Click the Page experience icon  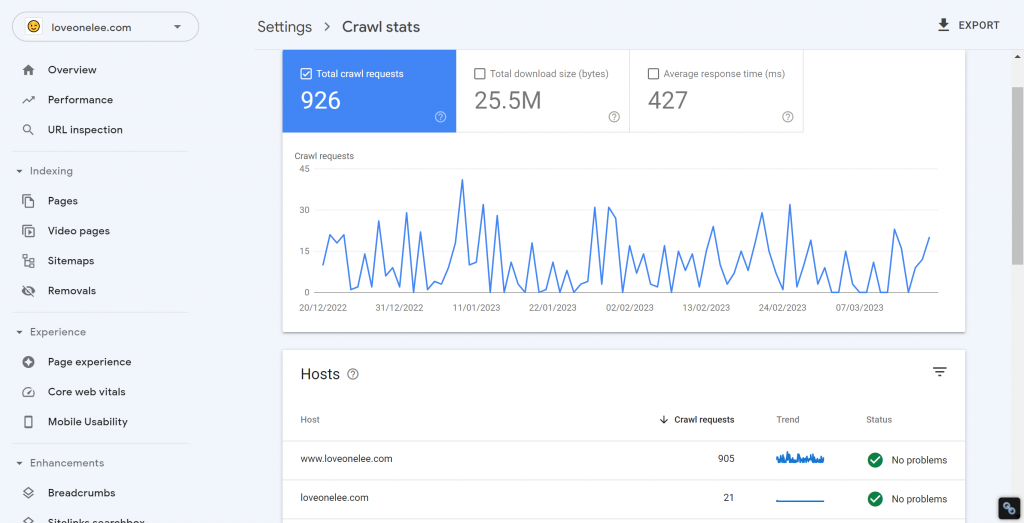[28, 362]
